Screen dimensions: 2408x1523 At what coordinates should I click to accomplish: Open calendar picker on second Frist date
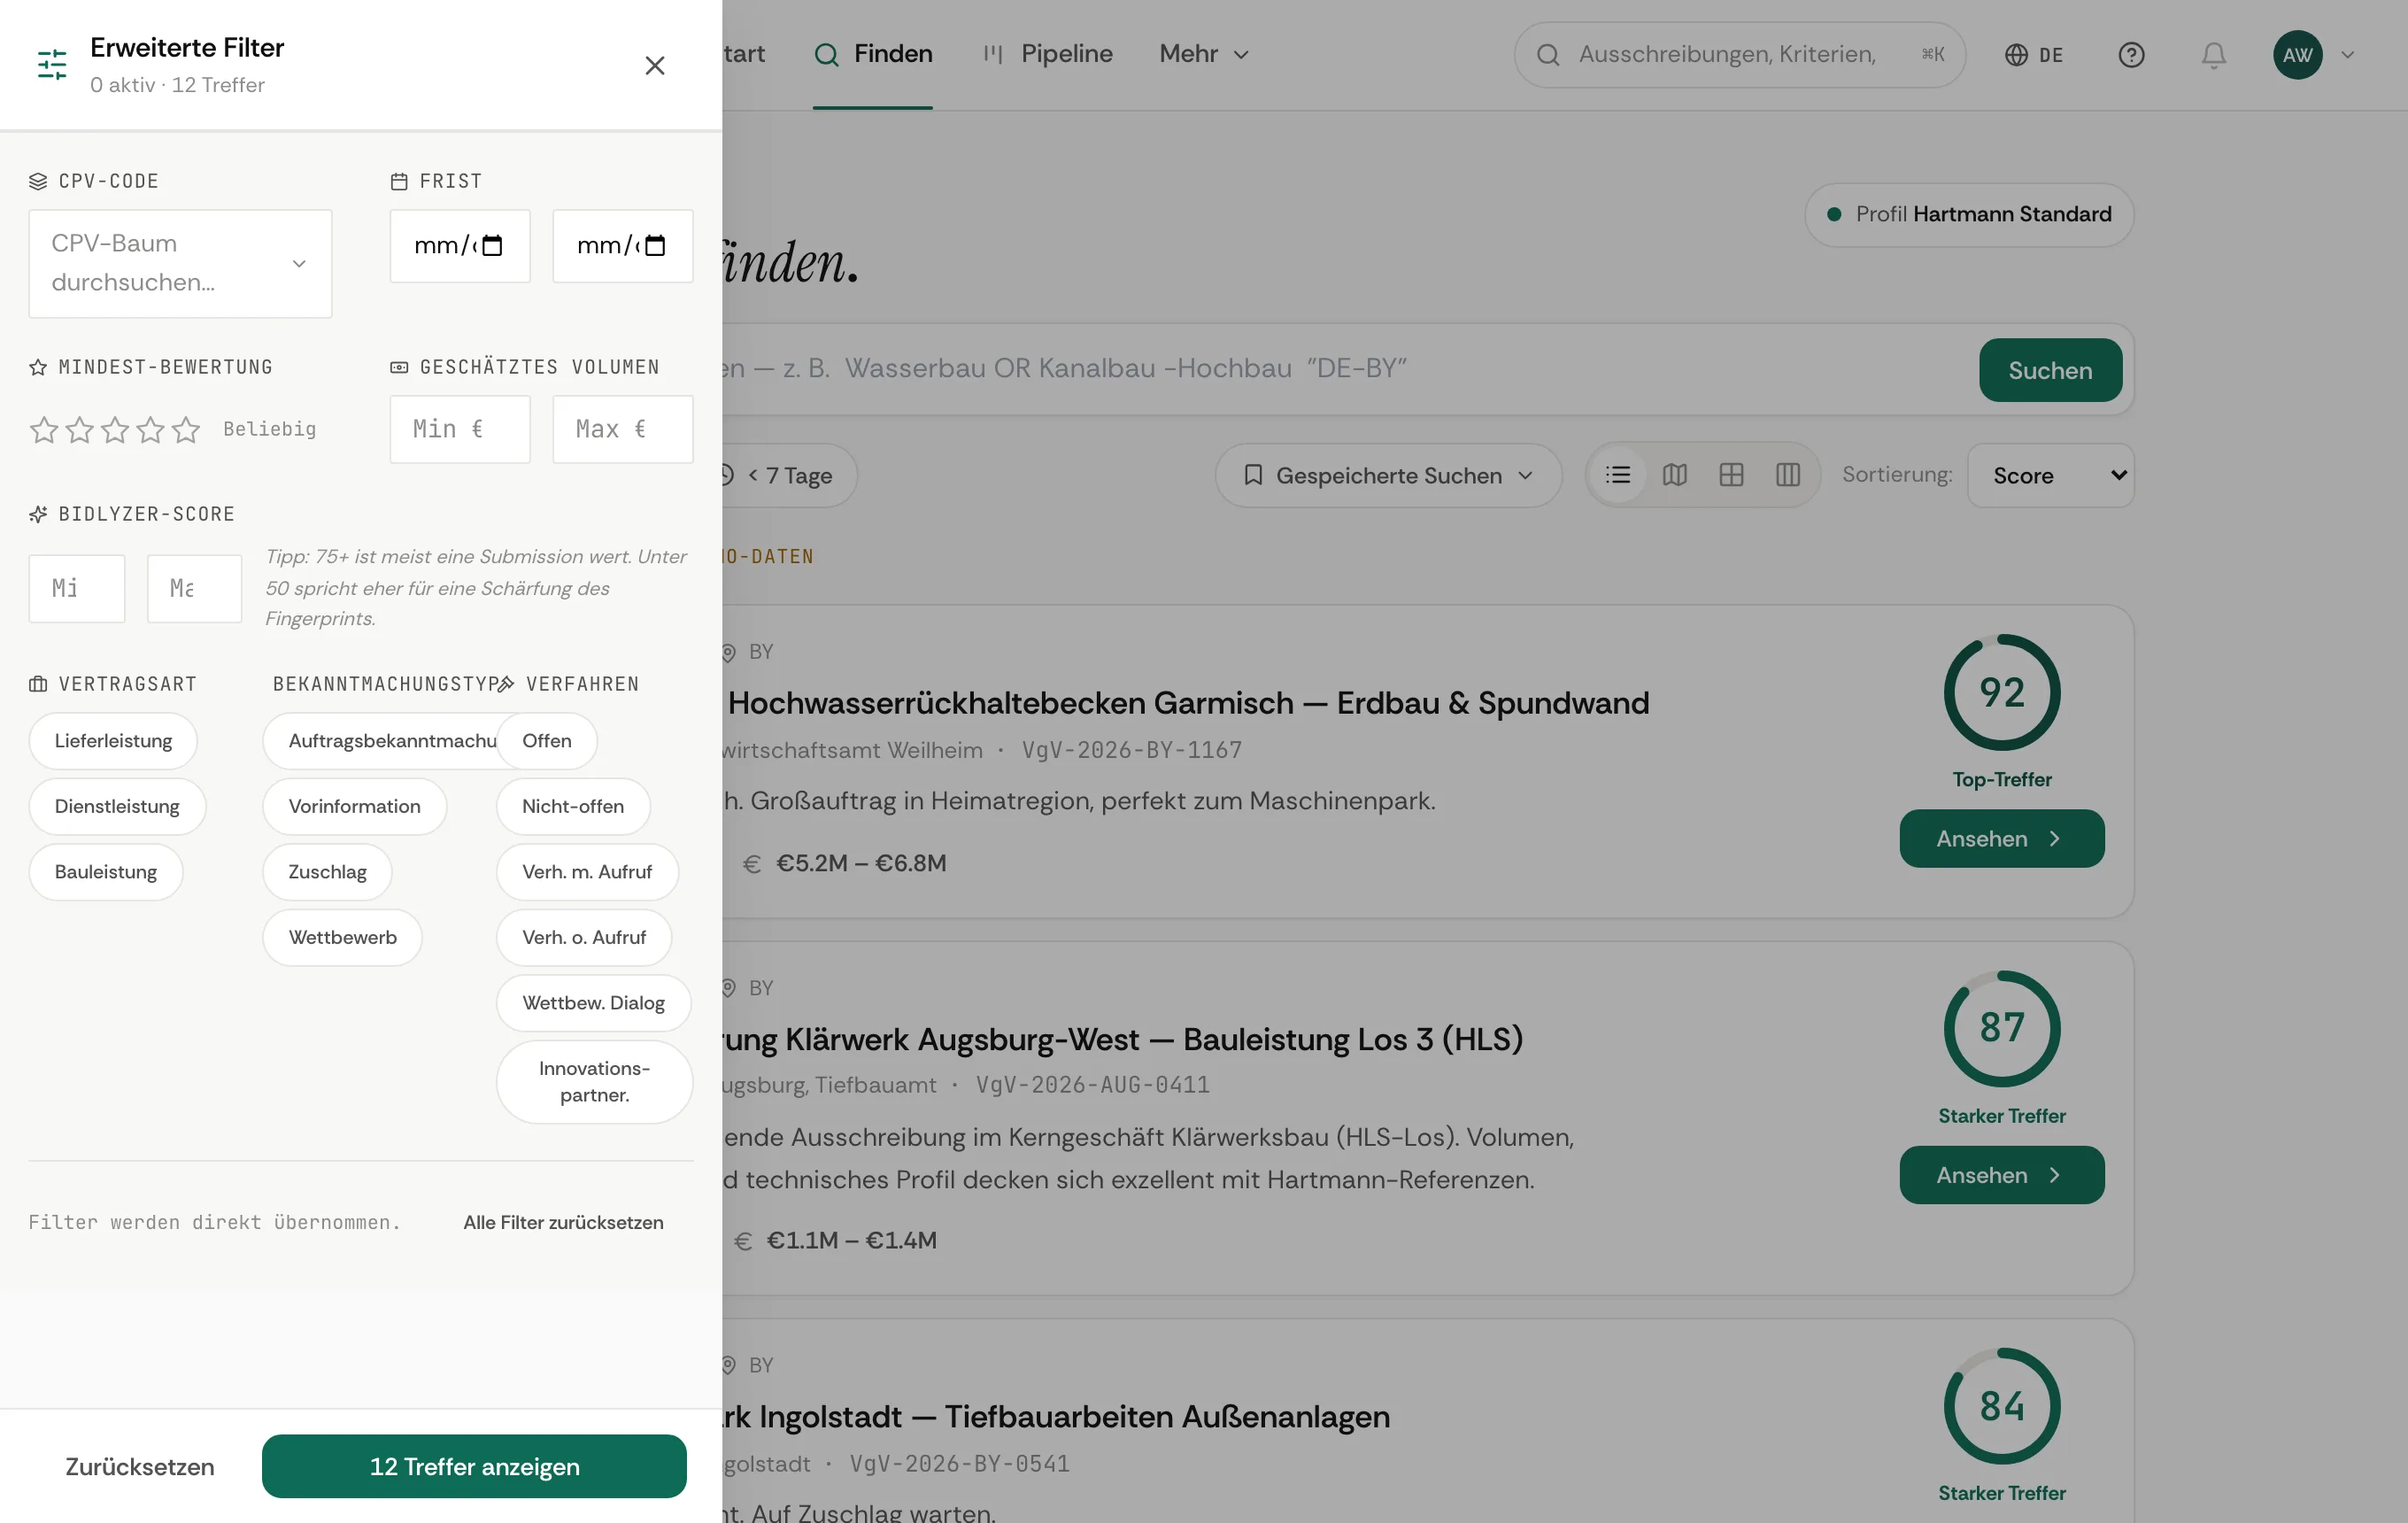[x=655, y=246]
